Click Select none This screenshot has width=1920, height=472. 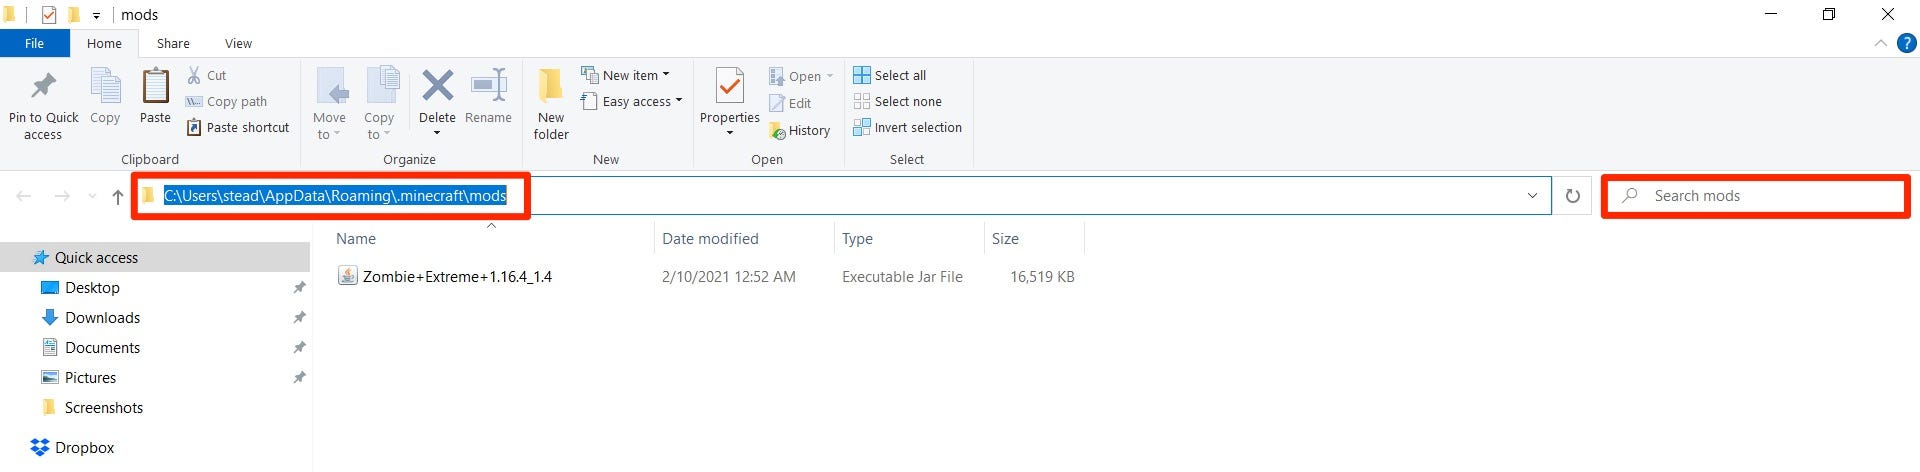pos(898,101)
